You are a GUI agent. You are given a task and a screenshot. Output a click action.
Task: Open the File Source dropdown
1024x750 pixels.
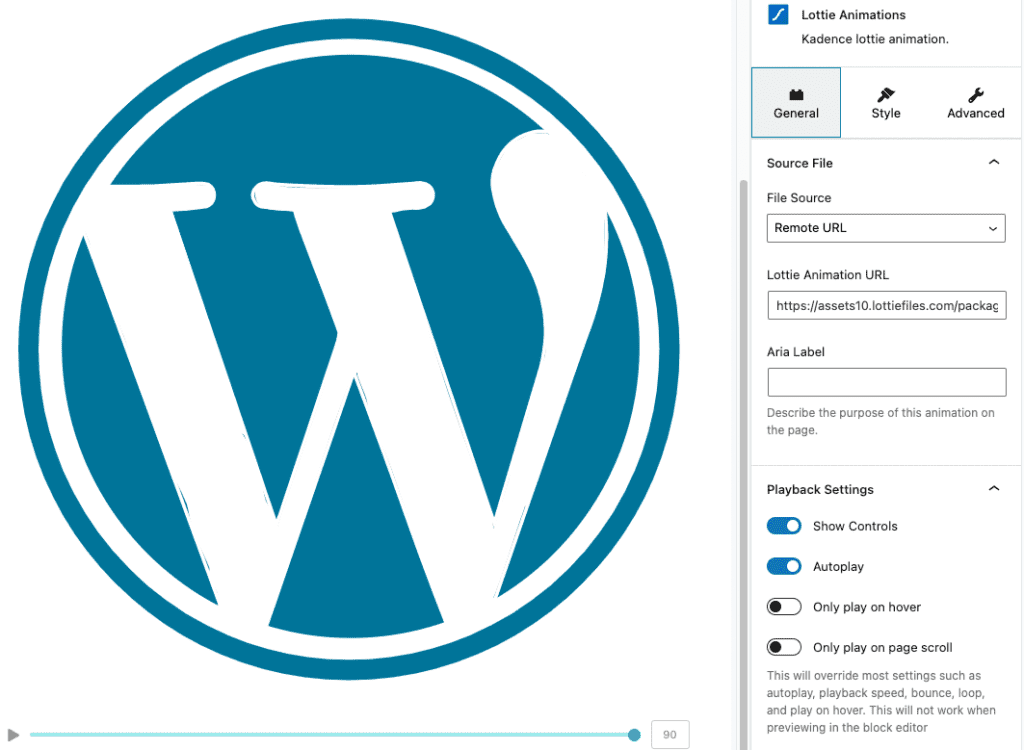pos(886,228)
